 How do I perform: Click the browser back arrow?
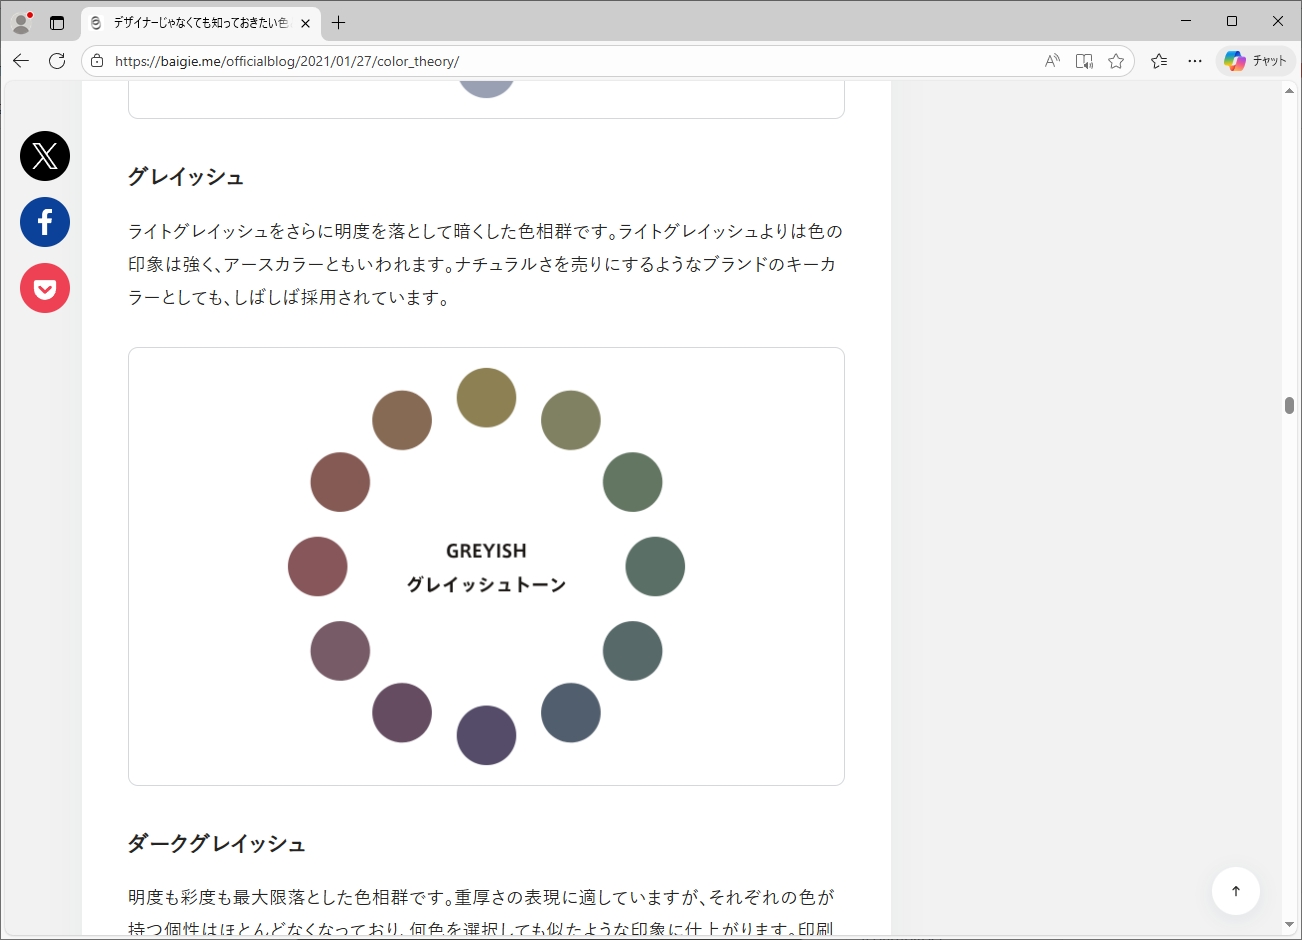point(21,61)
